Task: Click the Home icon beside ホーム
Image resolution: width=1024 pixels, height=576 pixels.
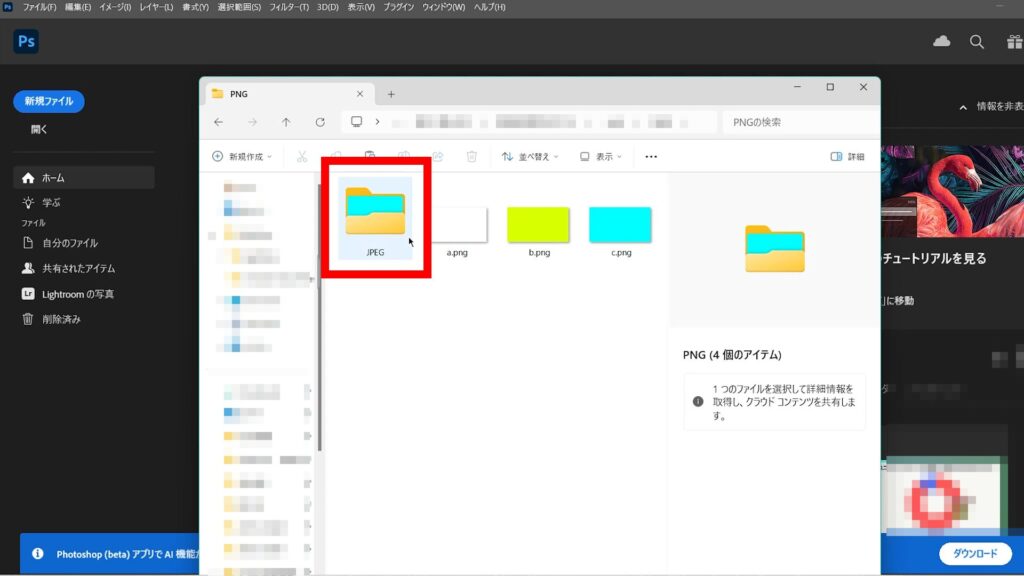Action: tap(27, 178)
